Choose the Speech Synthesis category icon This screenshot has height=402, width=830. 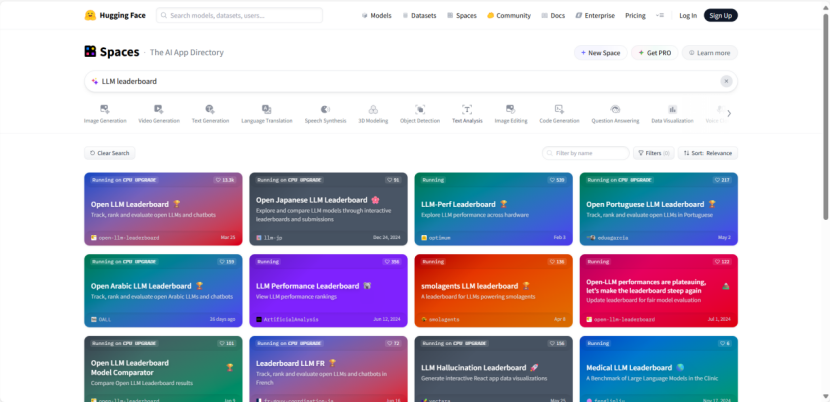click(325, 109)
